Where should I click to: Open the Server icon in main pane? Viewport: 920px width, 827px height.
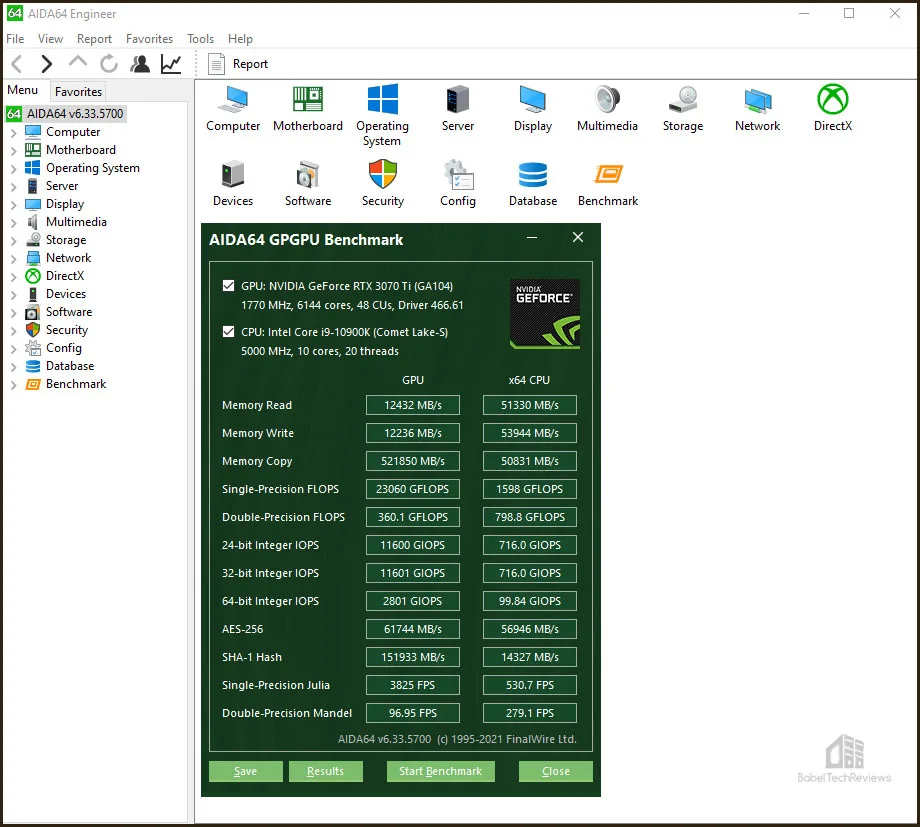coord(458,109)
